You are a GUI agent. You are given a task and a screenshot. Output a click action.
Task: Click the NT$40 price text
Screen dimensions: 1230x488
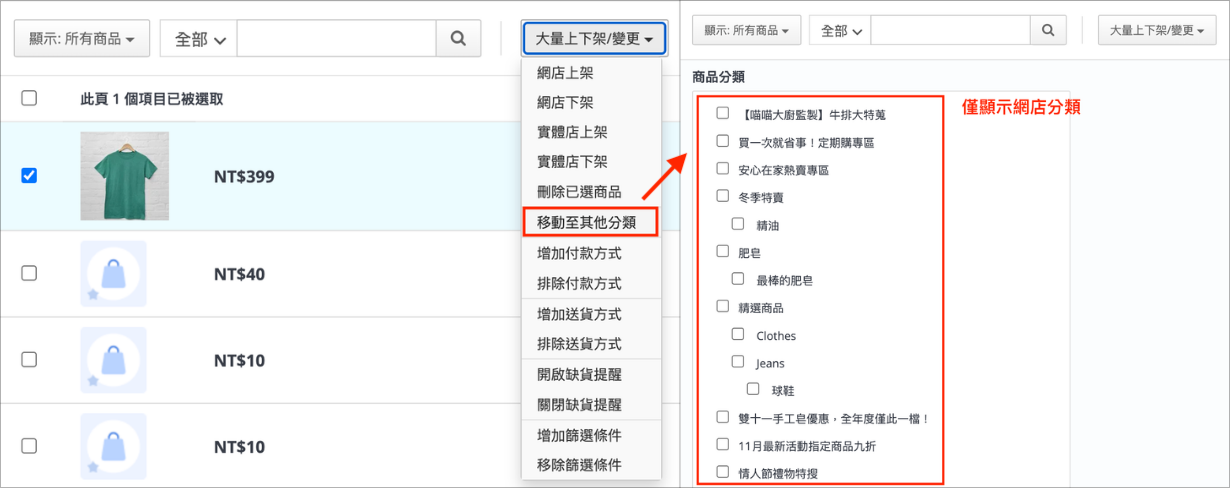[x=239, y=274]
